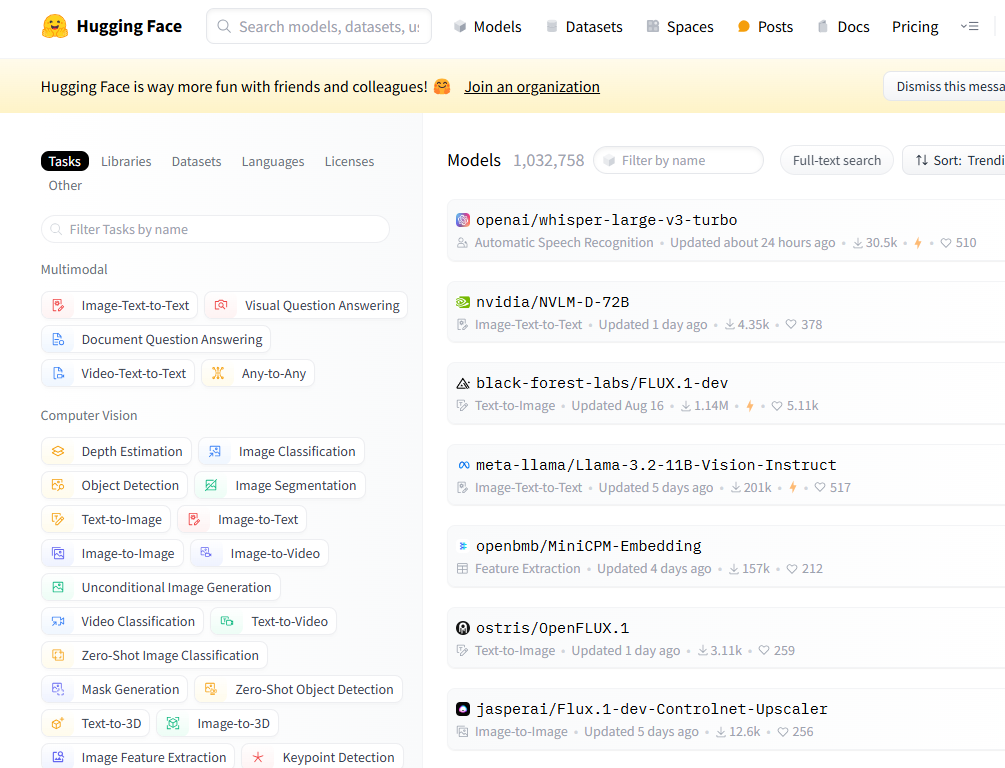This screenshot has width=1005, height=768.
Task: Click the Join an organization link
Action: click(532, 87)
